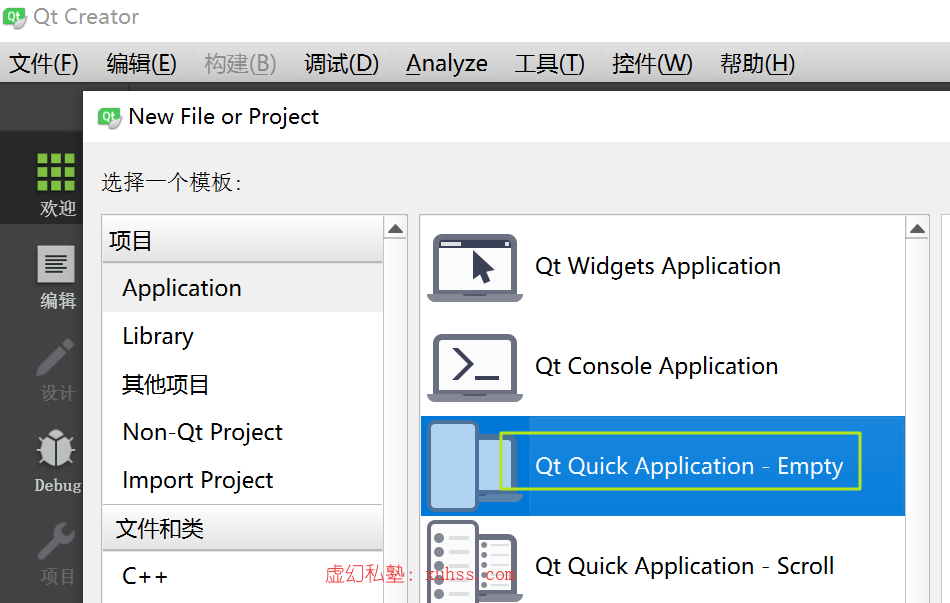The height and width of the screenshot is (603, 950).
Task: Switch to Debug mode bug icon
Action: pyautogui.click(x=56, y=448)
